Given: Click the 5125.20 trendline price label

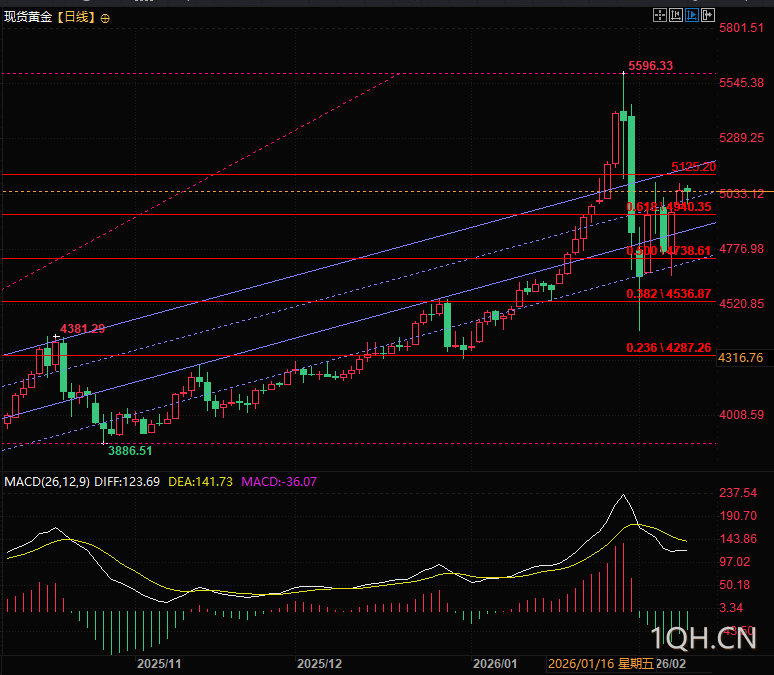Looking at the screenshot, I should point(694,167).
